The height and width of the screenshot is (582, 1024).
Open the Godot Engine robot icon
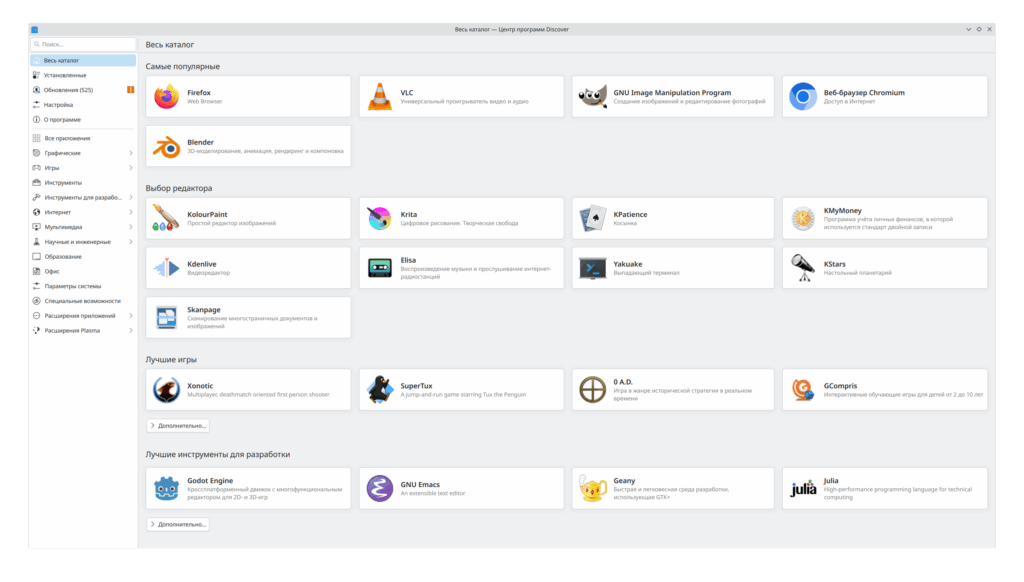pos(167,489)
